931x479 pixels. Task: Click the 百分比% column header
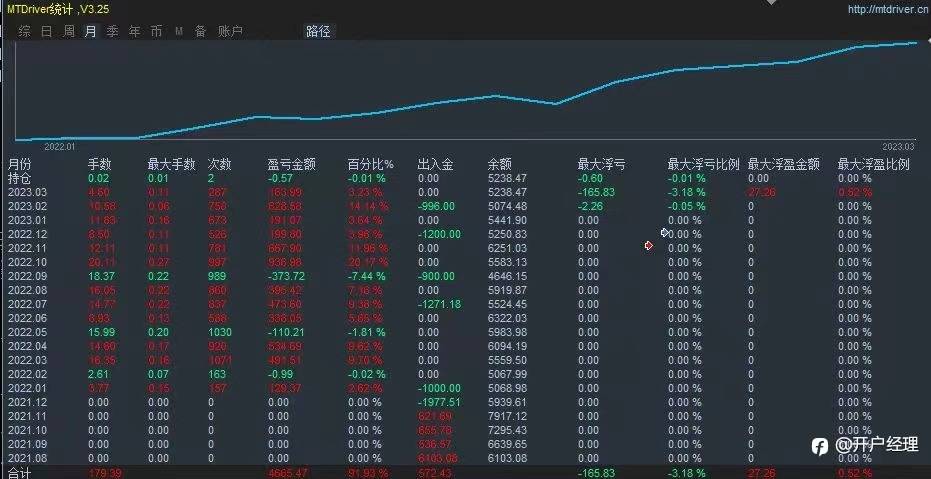point(371,164)
